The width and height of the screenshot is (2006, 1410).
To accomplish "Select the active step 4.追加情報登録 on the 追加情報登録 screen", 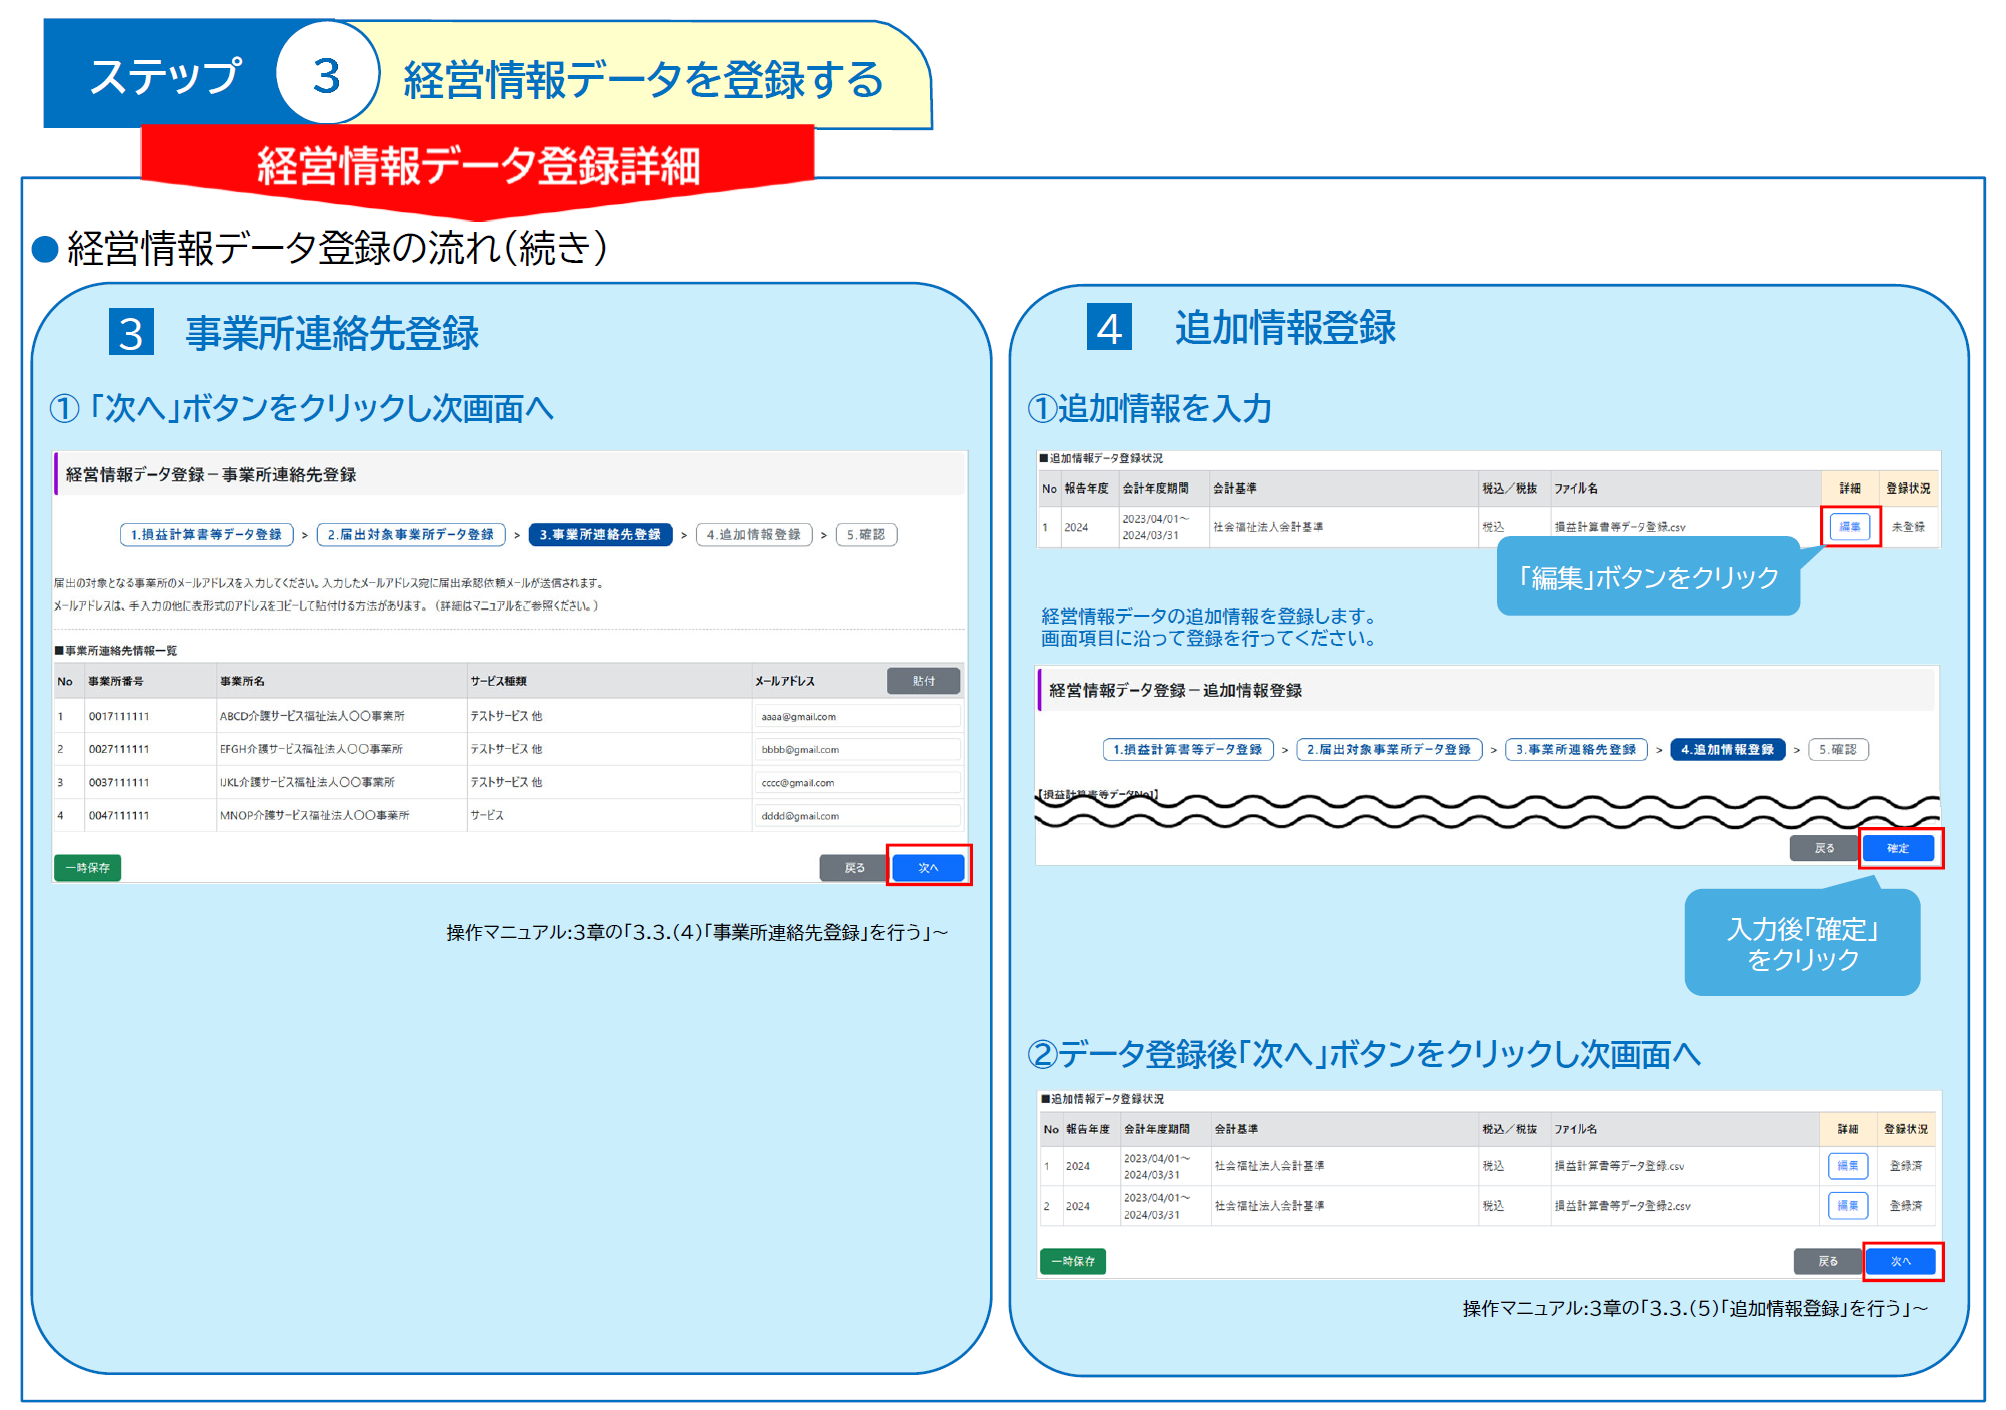I will [x=1727, y=749].
